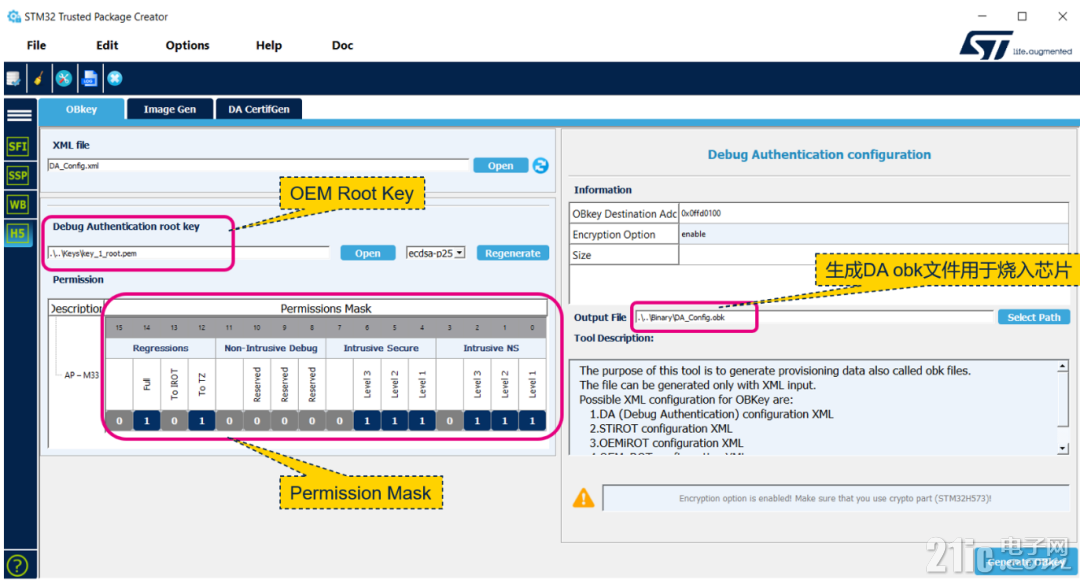Viewport: 1080px width, 580px height.
Task: Maximize the Trusted Package Creator window
Action: [1022, 17]
